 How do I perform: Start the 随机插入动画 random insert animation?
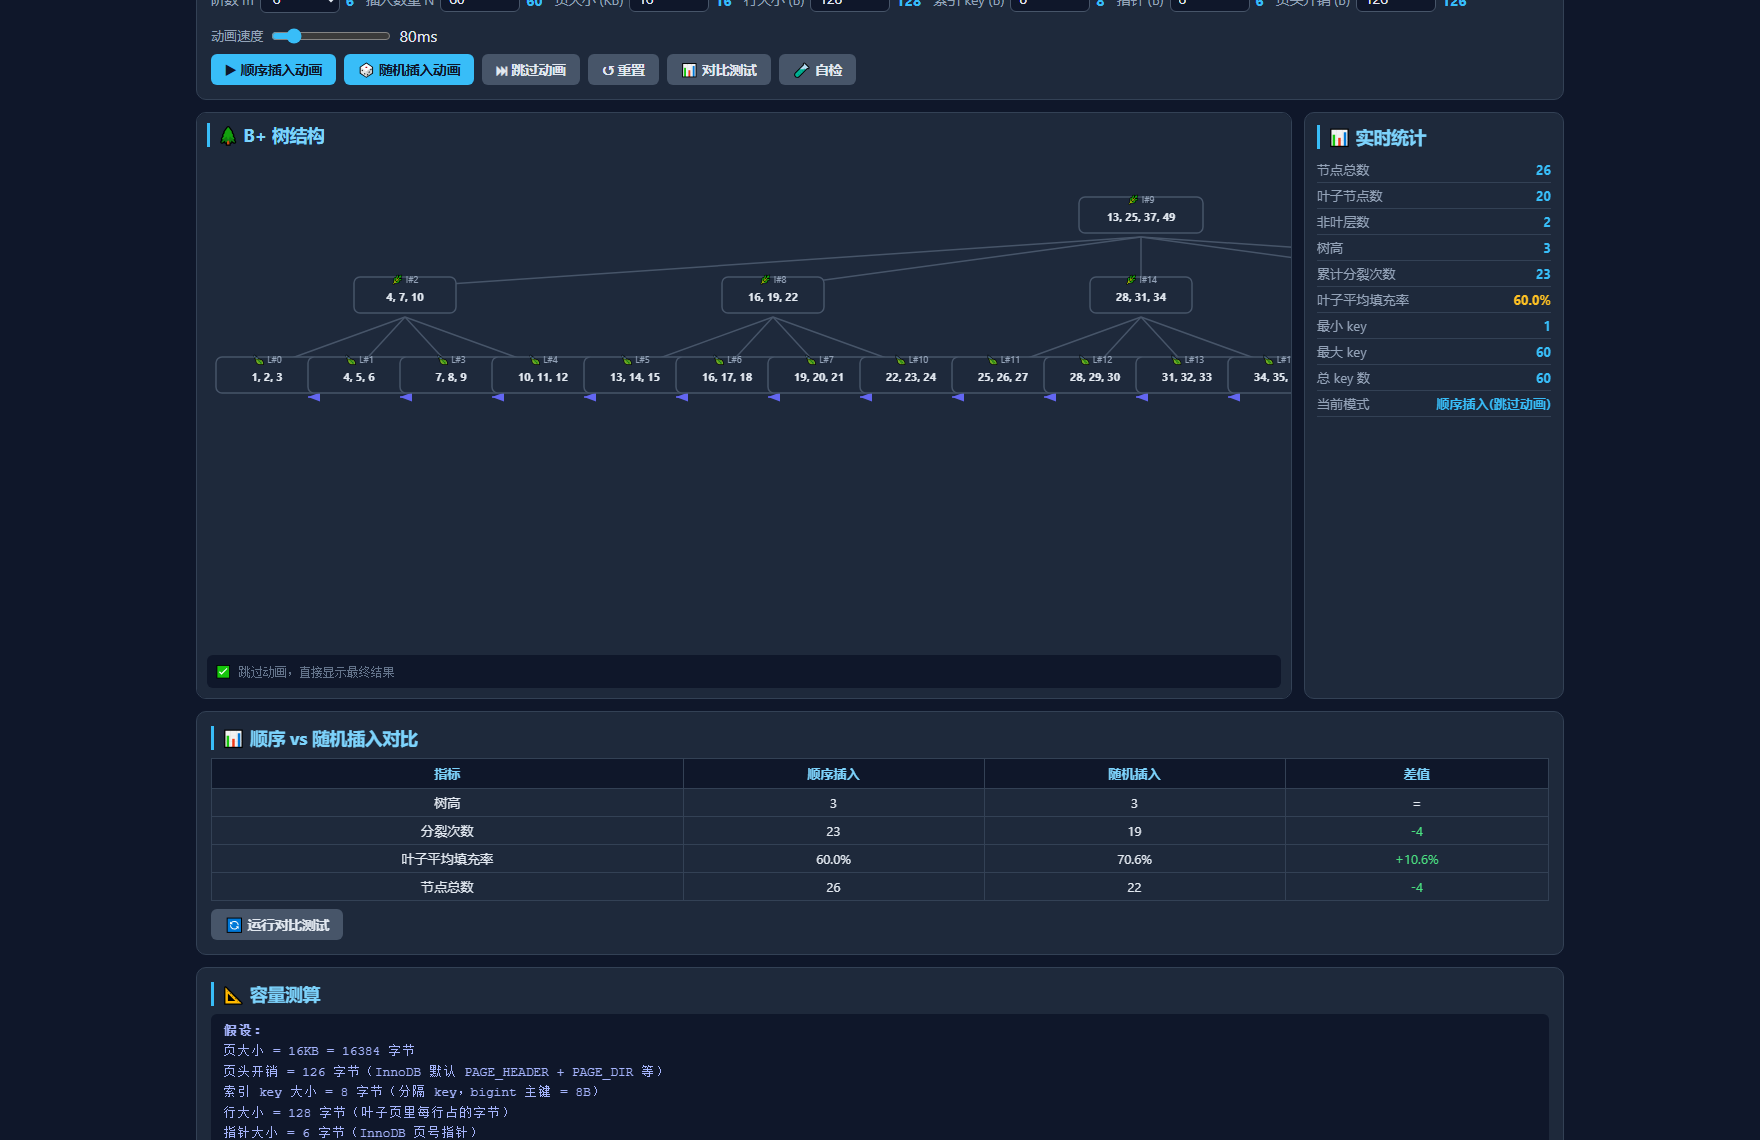[x=409, y=70]
